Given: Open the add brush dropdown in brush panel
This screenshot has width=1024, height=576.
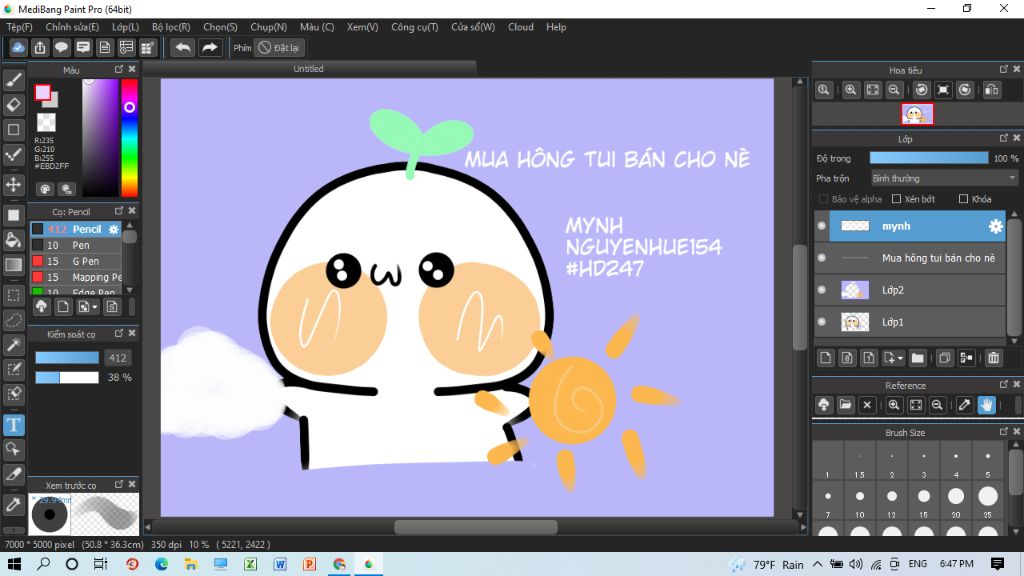Looking at the screenshot, I should coord(95,307).
